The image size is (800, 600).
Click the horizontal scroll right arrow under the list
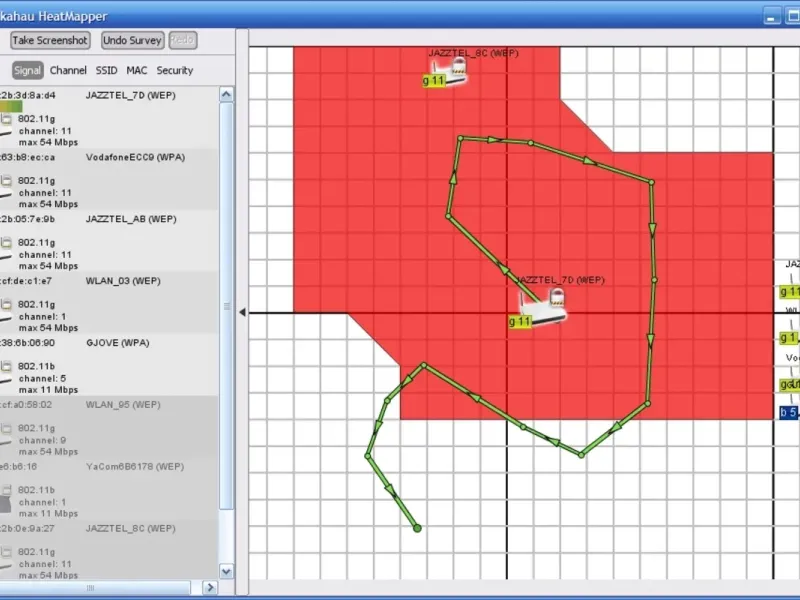coord(210,588)
